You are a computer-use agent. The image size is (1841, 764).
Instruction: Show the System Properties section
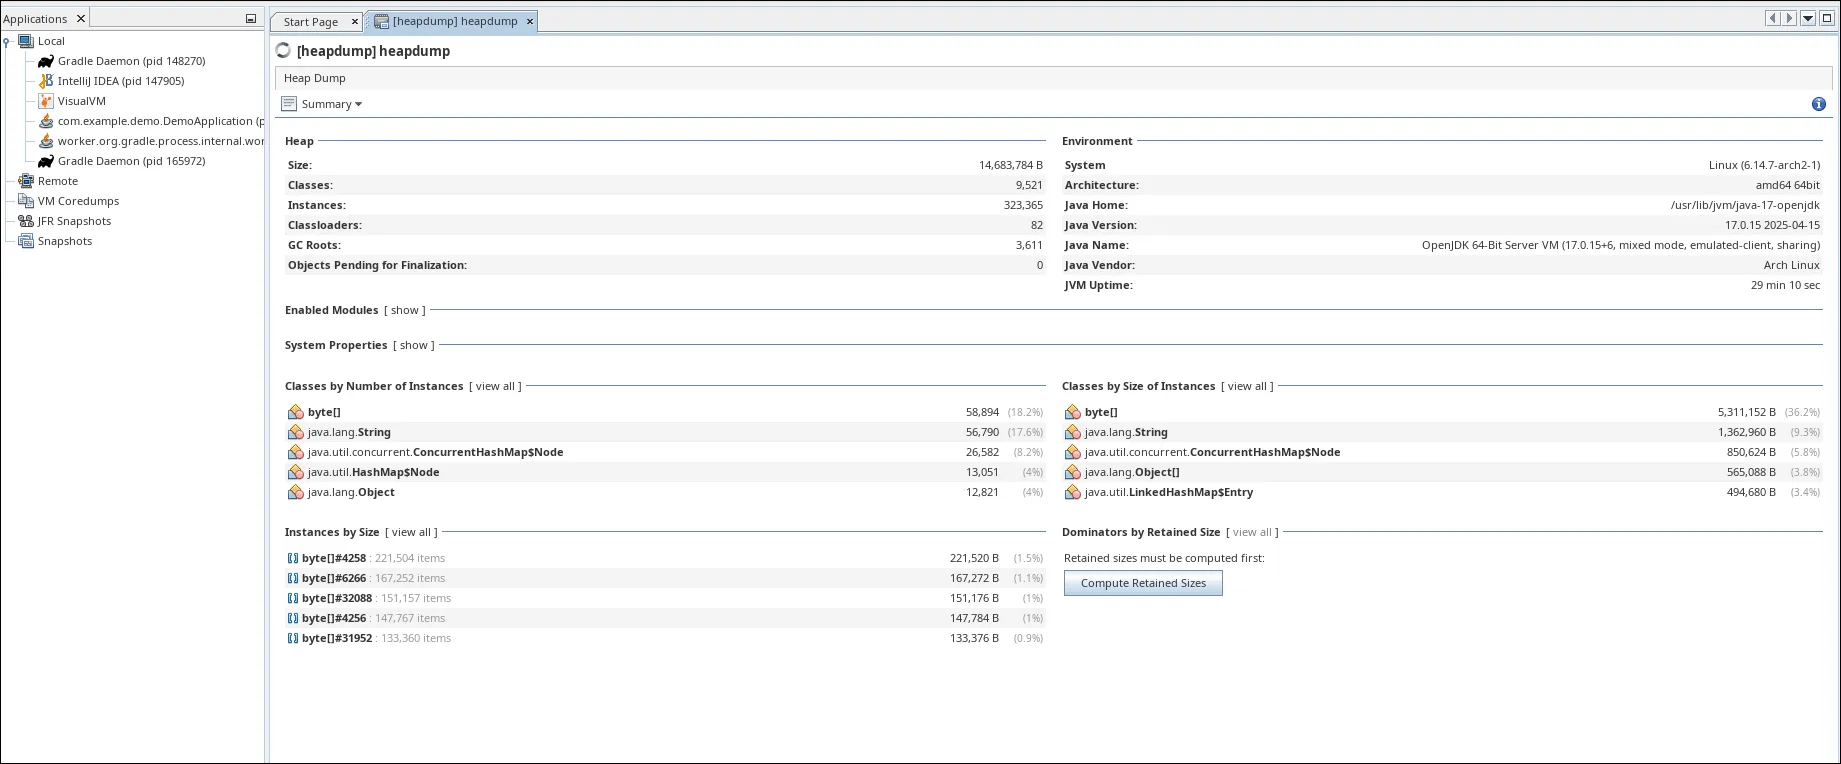coord(413,345)
